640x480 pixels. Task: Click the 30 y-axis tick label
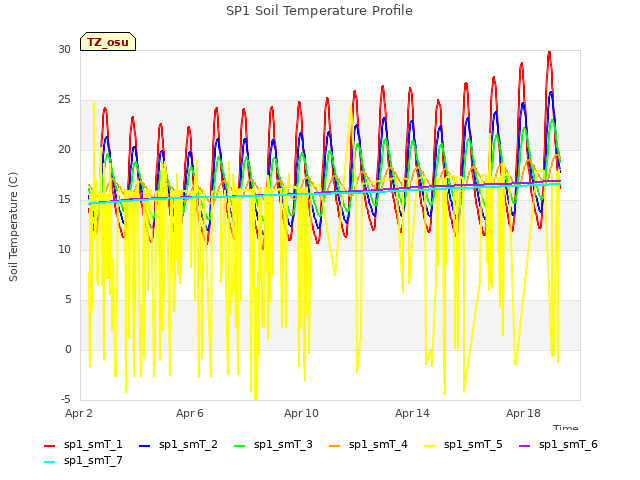64,49
